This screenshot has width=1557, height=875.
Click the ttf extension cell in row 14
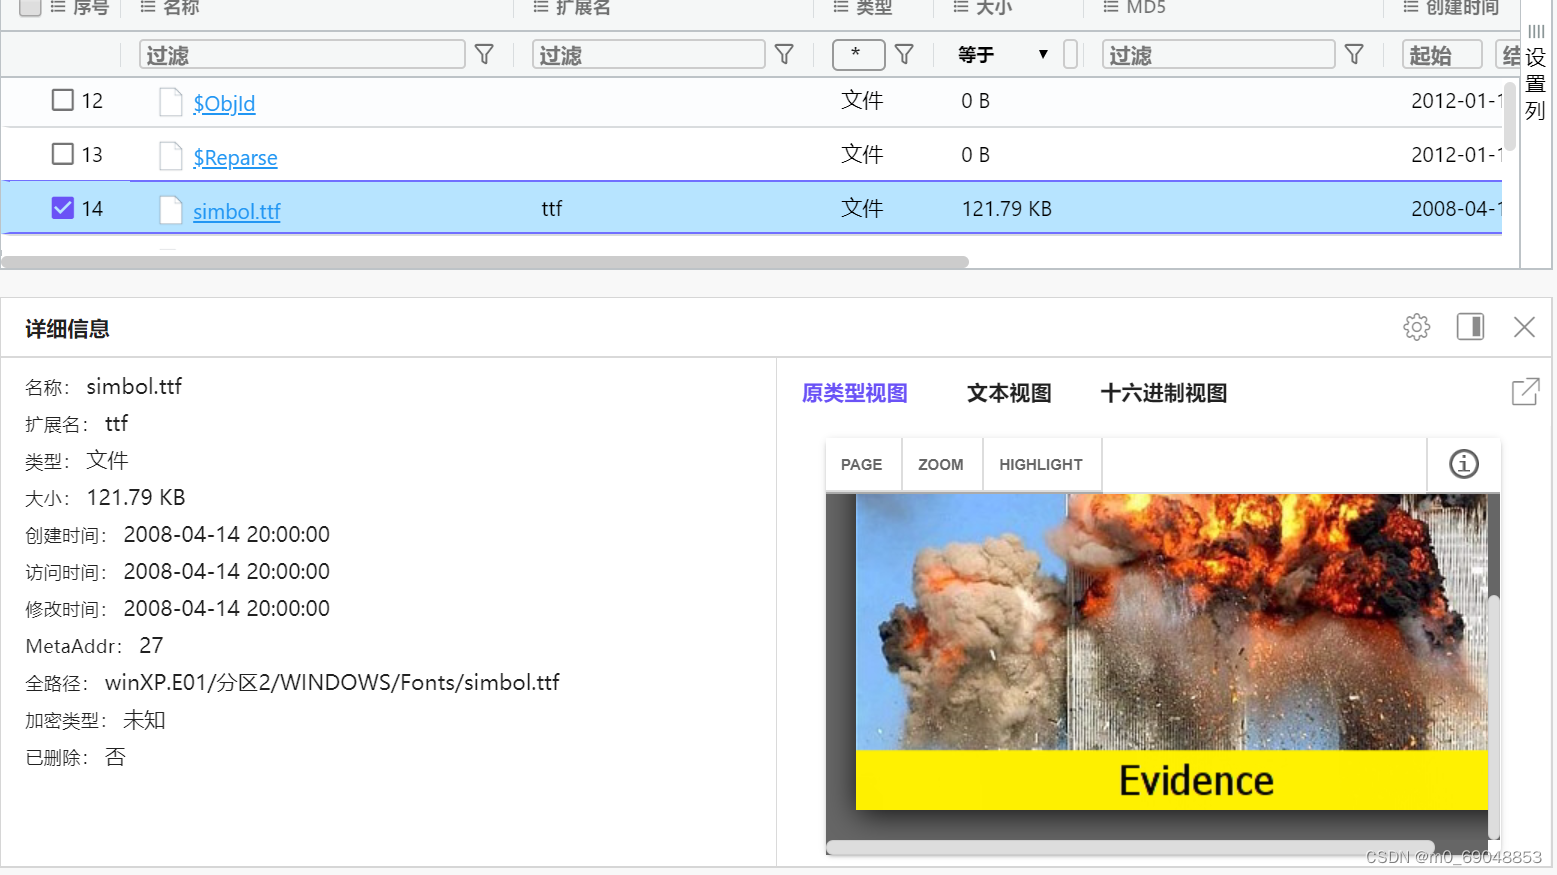(x=552, y=209)
